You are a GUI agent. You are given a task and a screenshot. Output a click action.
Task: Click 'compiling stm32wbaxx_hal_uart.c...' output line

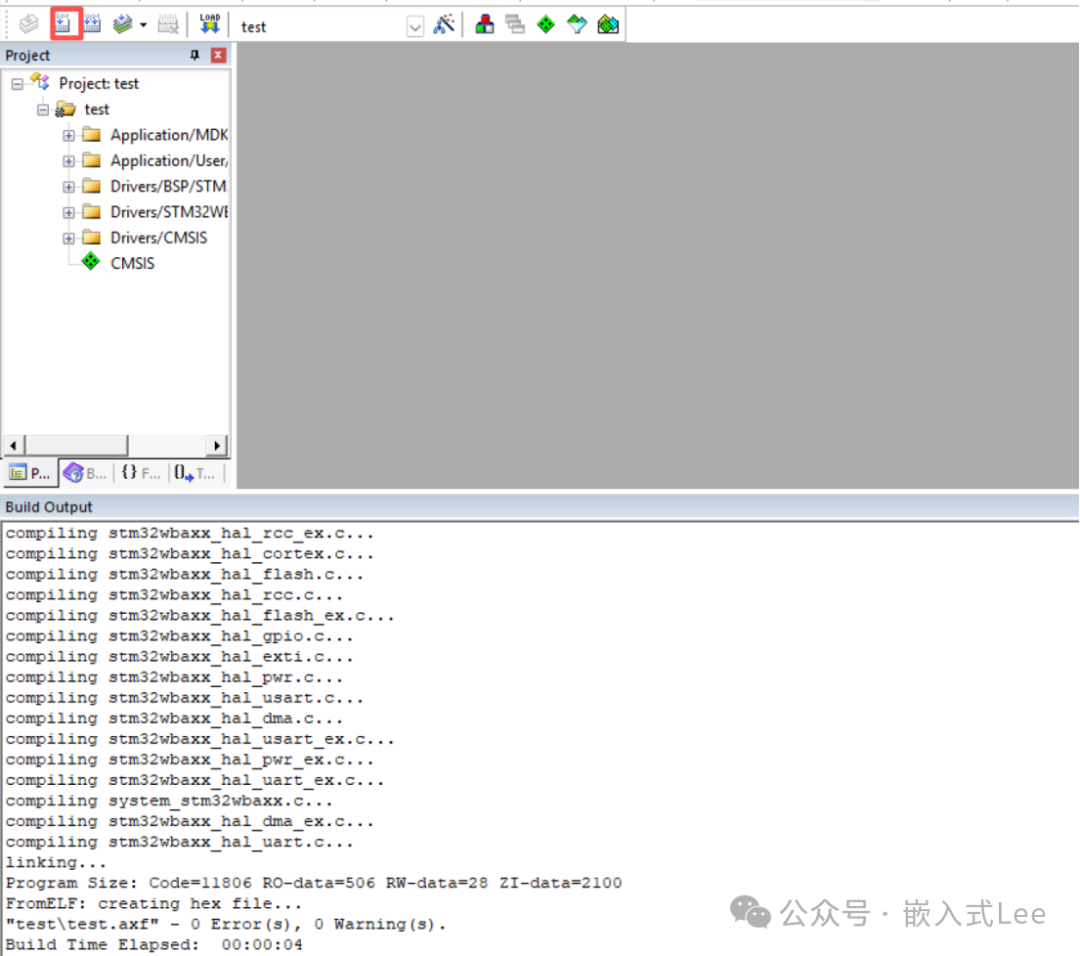pos(180,842)
